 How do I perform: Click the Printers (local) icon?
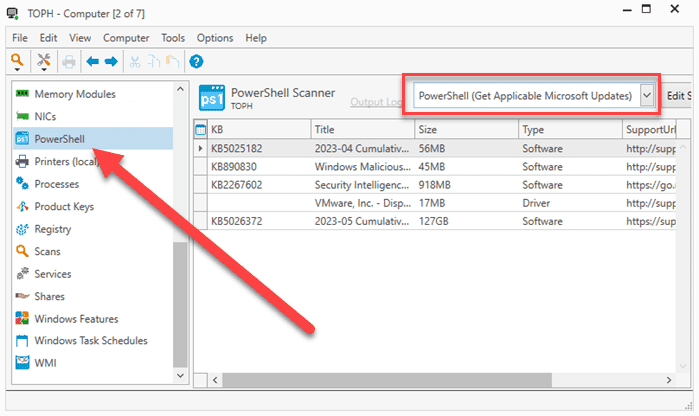pos(22,161)
